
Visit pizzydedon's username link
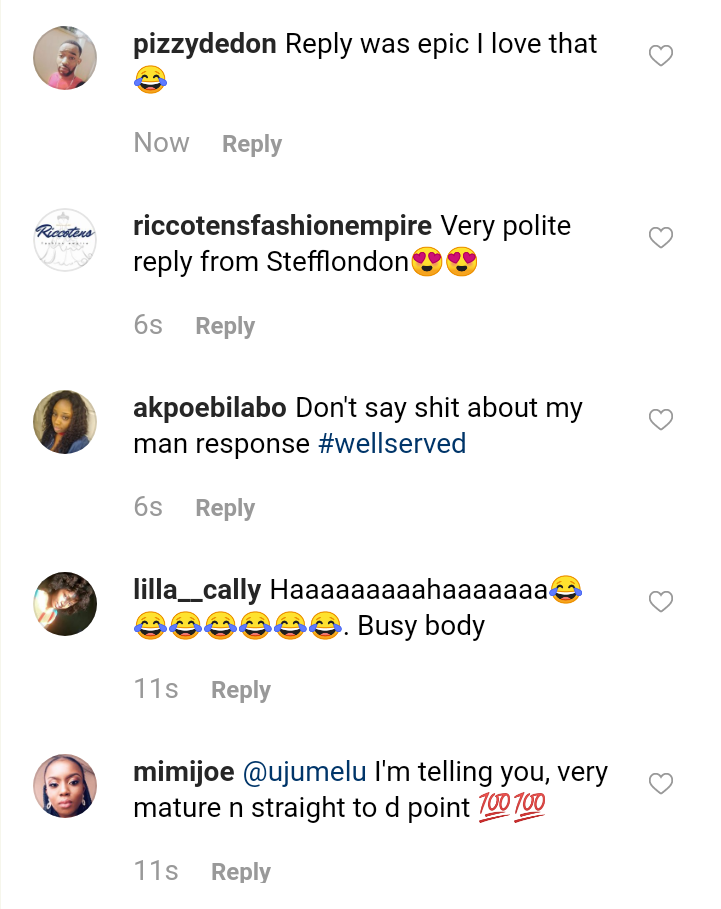click(205, 44)
